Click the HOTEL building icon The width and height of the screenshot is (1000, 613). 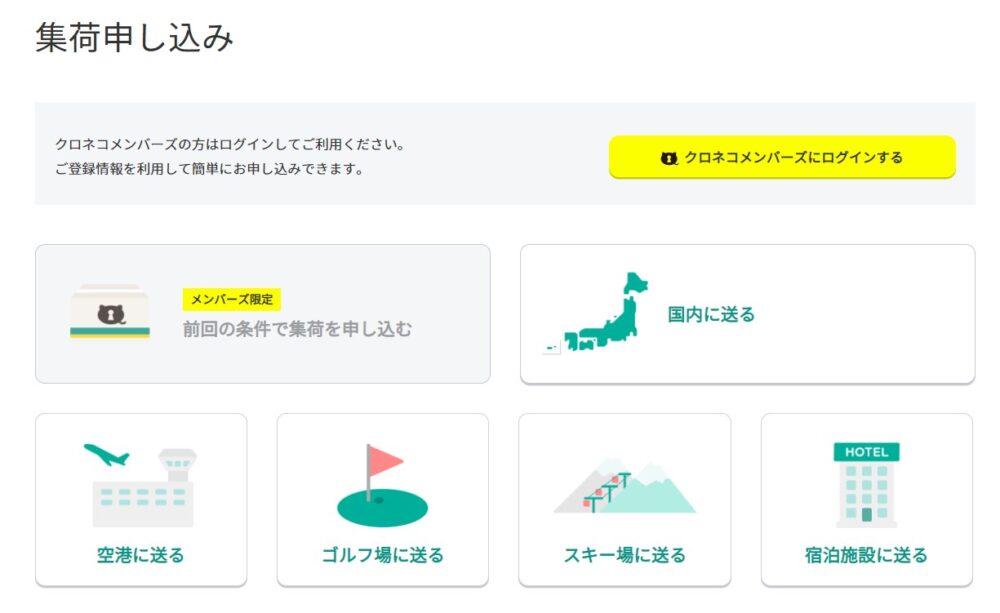coord(866,485)
